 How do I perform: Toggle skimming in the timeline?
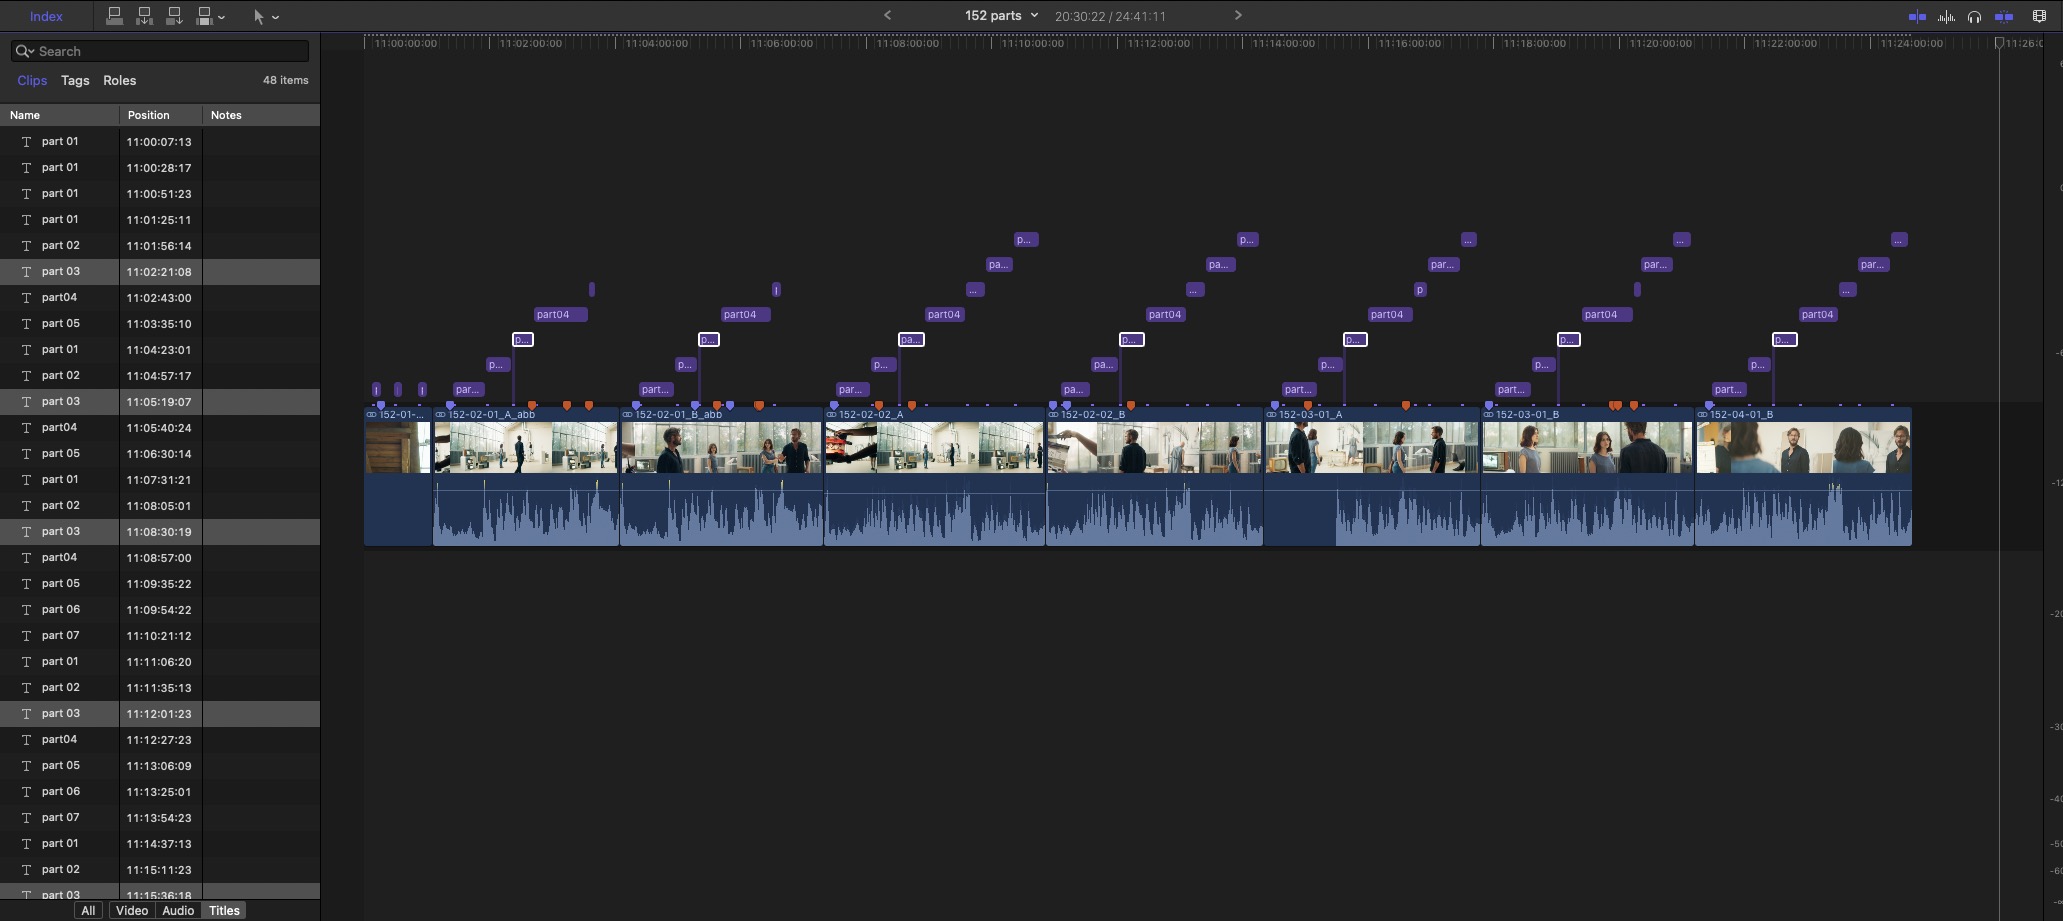point(1917,16)
